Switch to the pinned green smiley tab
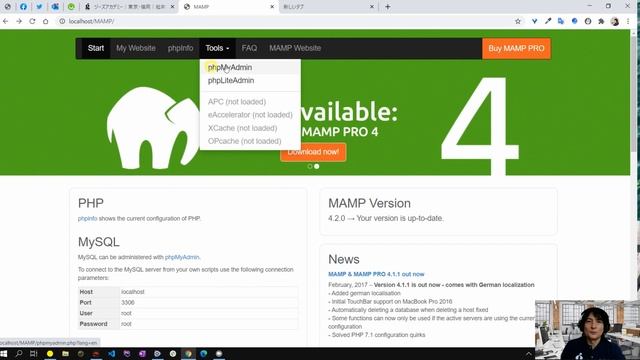 [71, 7]
